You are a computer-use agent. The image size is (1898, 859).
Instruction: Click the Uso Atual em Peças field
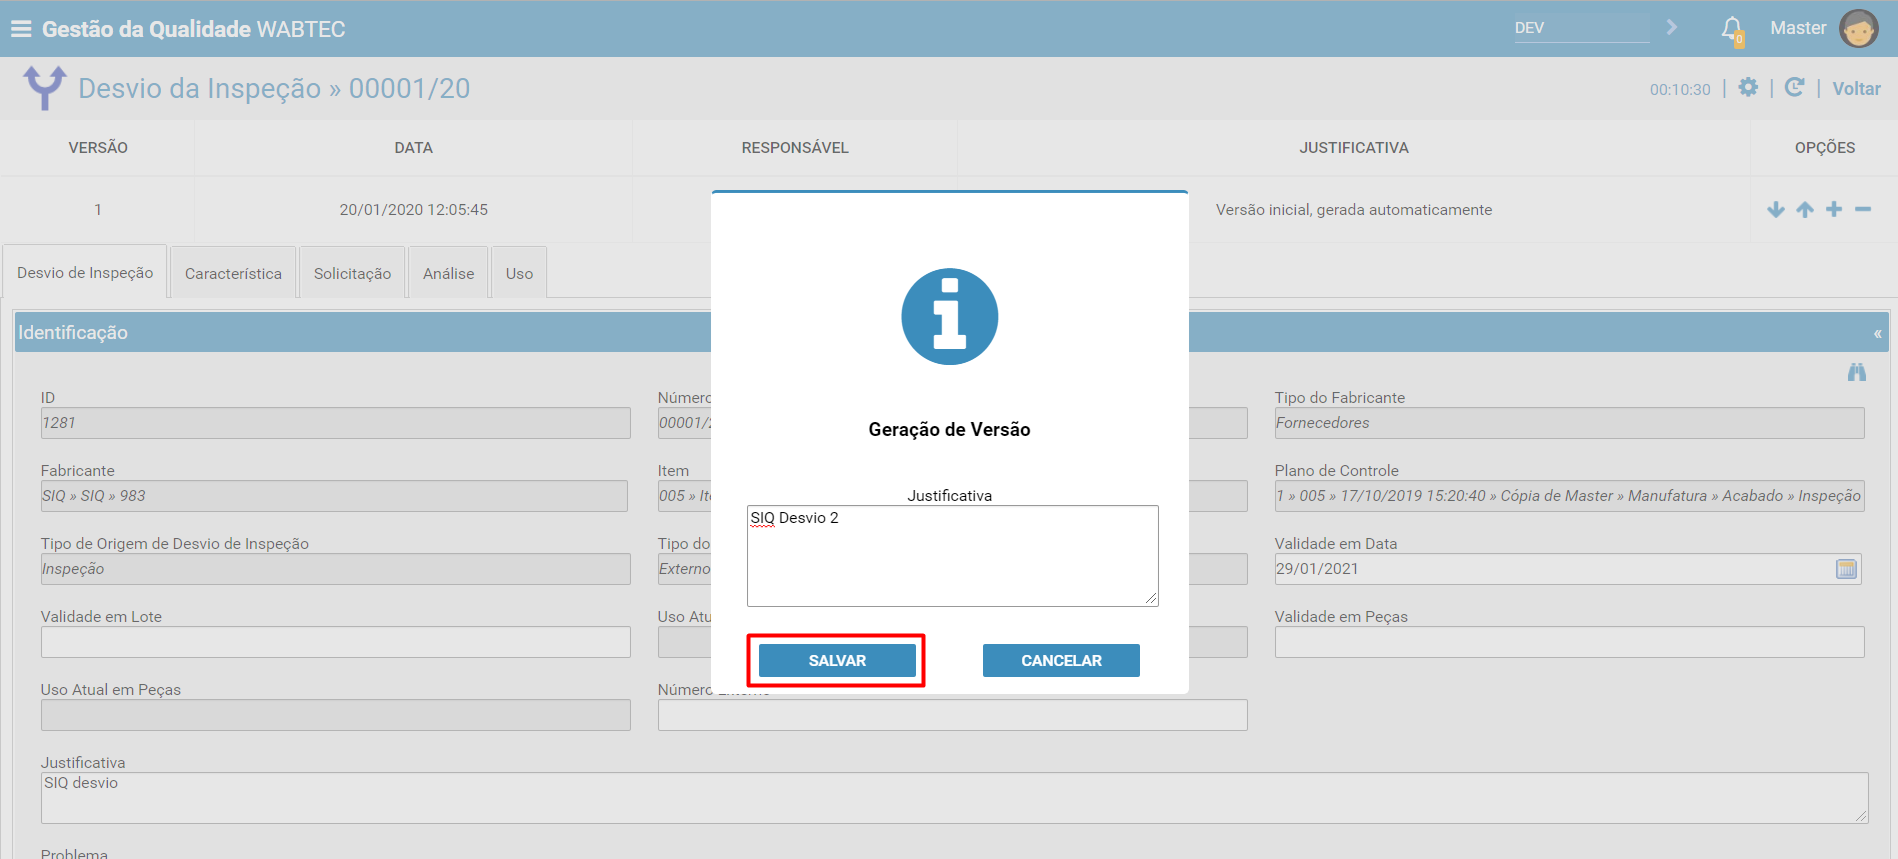335,715
